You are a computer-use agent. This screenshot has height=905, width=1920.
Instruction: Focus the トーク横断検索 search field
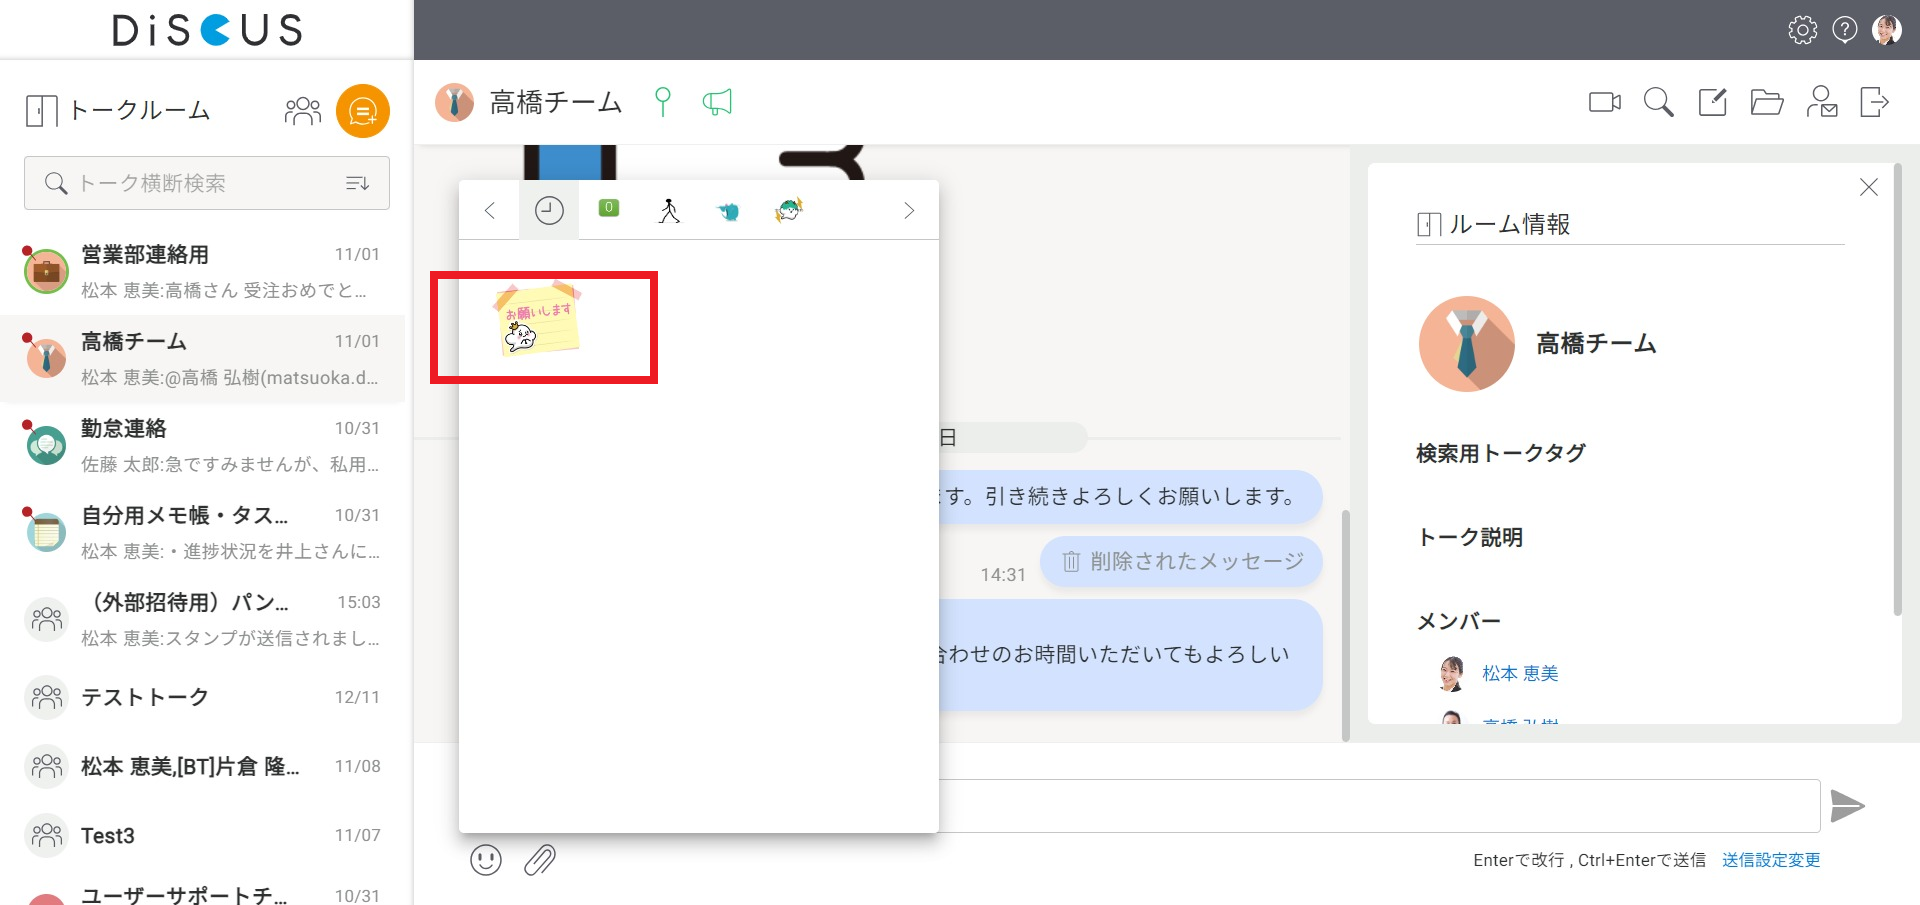coord(207,183)
